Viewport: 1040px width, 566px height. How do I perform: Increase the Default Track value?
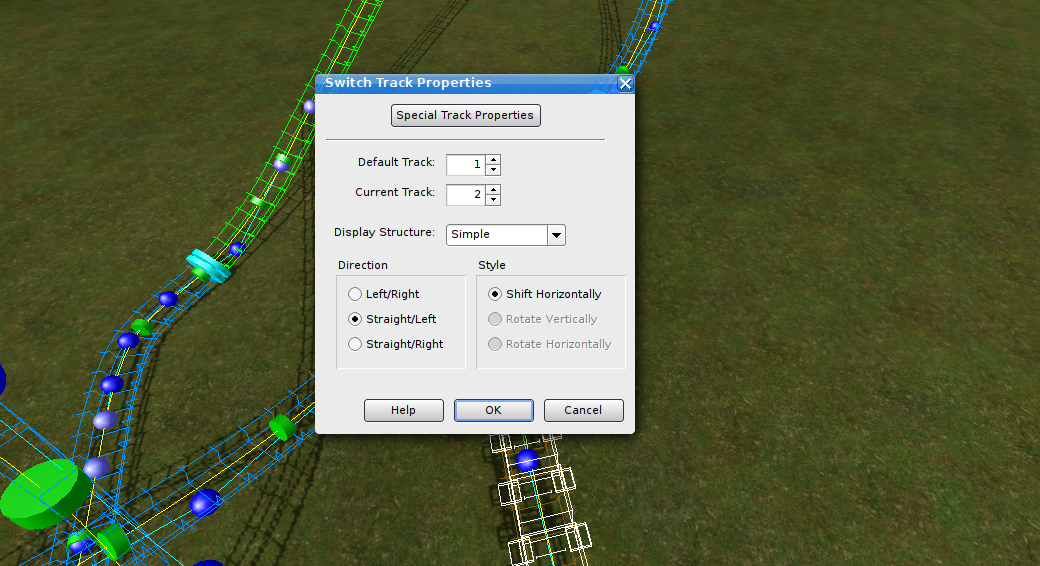(493, 159)
